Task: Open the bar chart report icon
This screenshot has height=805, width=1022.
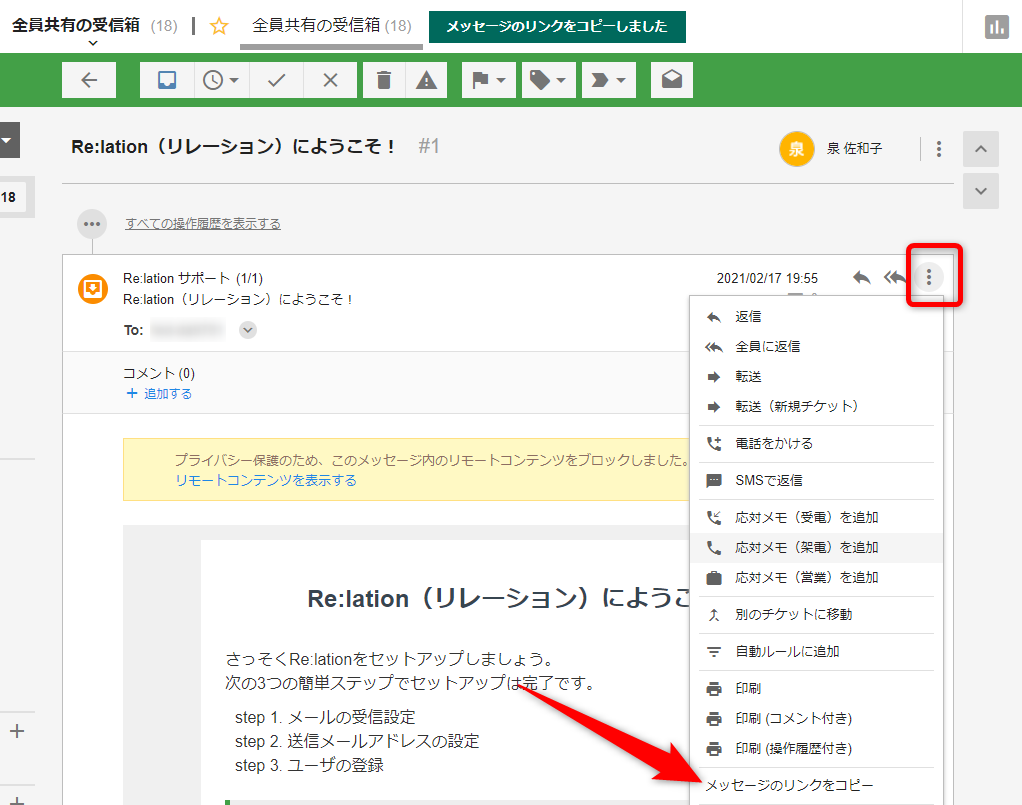Action: (x=997, y=27)
